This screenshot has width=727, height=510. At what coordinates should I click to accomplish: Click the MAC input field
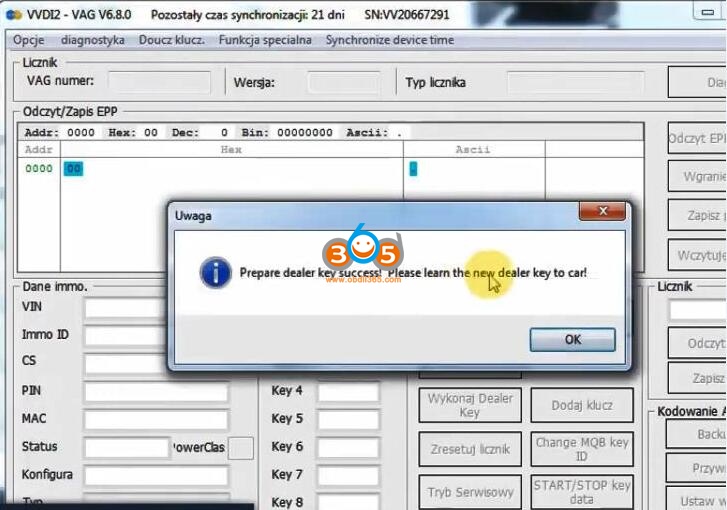coord(156,420)
